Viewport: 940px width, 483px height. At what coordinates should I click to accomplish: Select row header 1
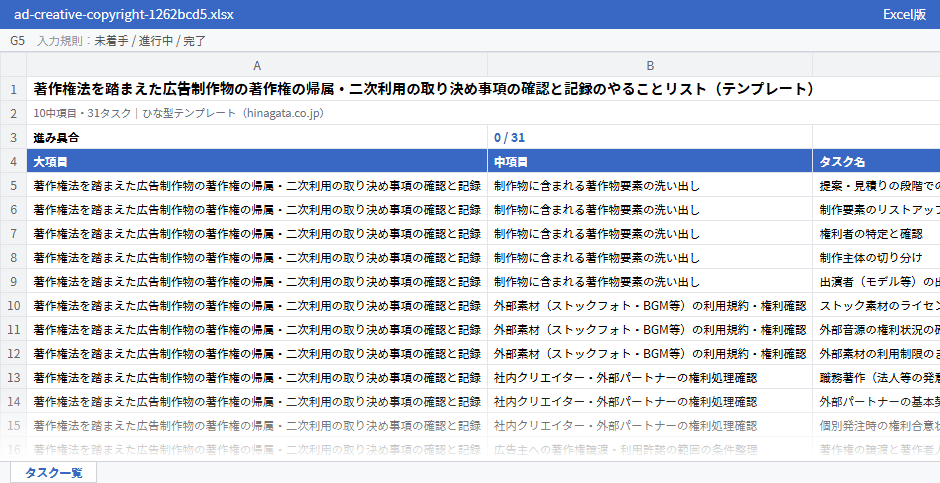click(x=13, y=89)
